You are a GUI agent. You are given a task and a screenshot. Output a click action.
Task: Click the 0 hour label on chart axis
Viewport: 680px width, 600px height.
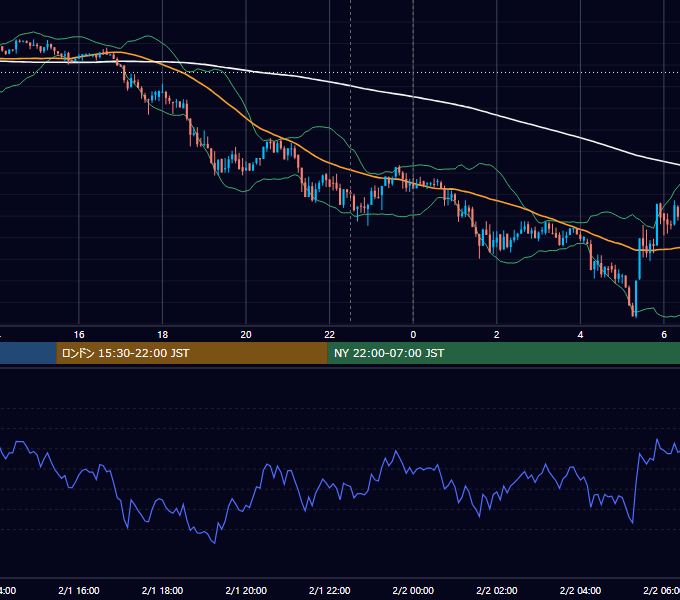pos(413,335)
